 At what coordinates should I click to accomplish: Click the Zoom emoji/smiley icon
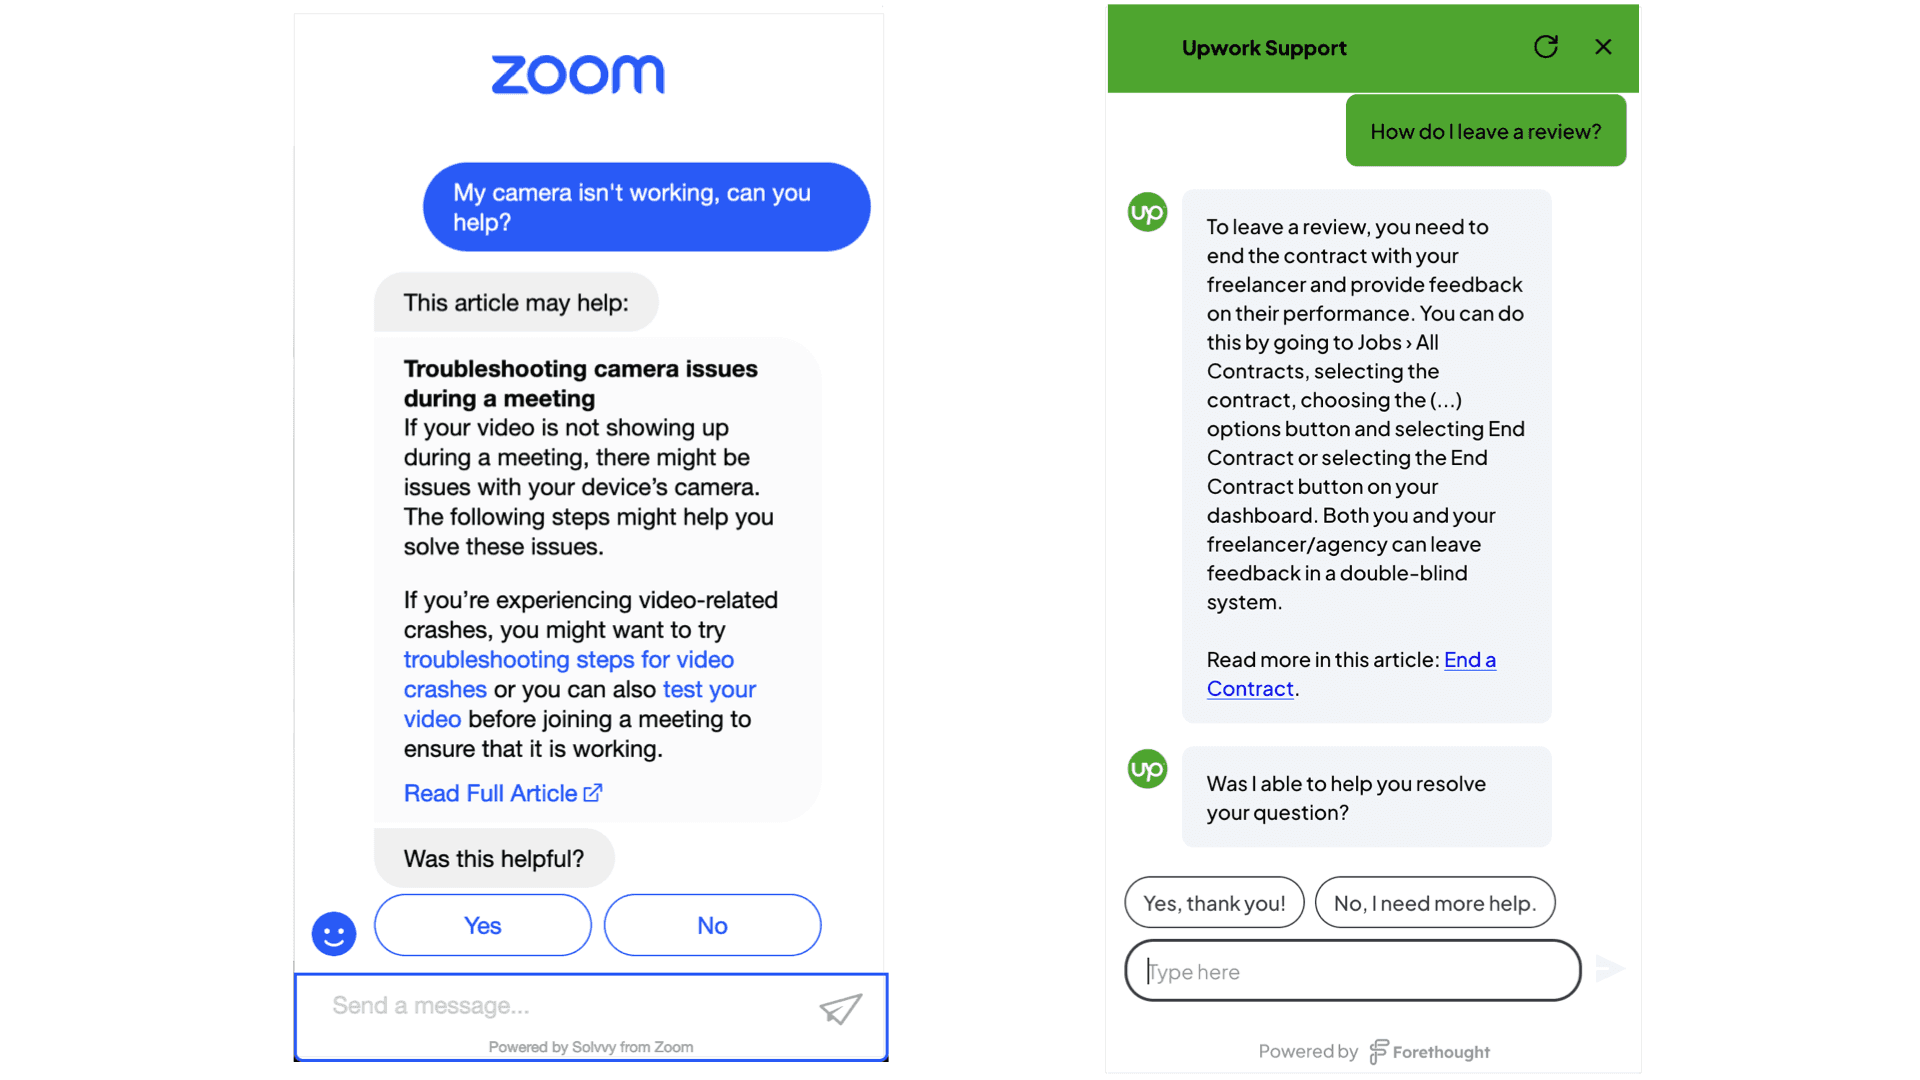pyautogui.click(x=335, y=932)
